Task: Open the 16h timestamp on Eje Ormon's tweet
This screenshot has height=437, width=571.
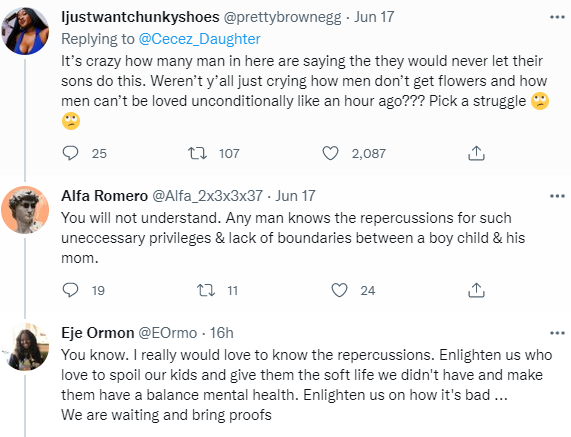Action: (221, 333)
